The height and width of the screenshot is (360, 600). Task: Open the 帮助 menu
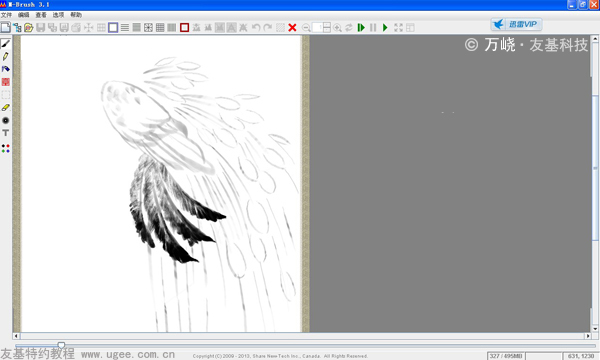76,15
